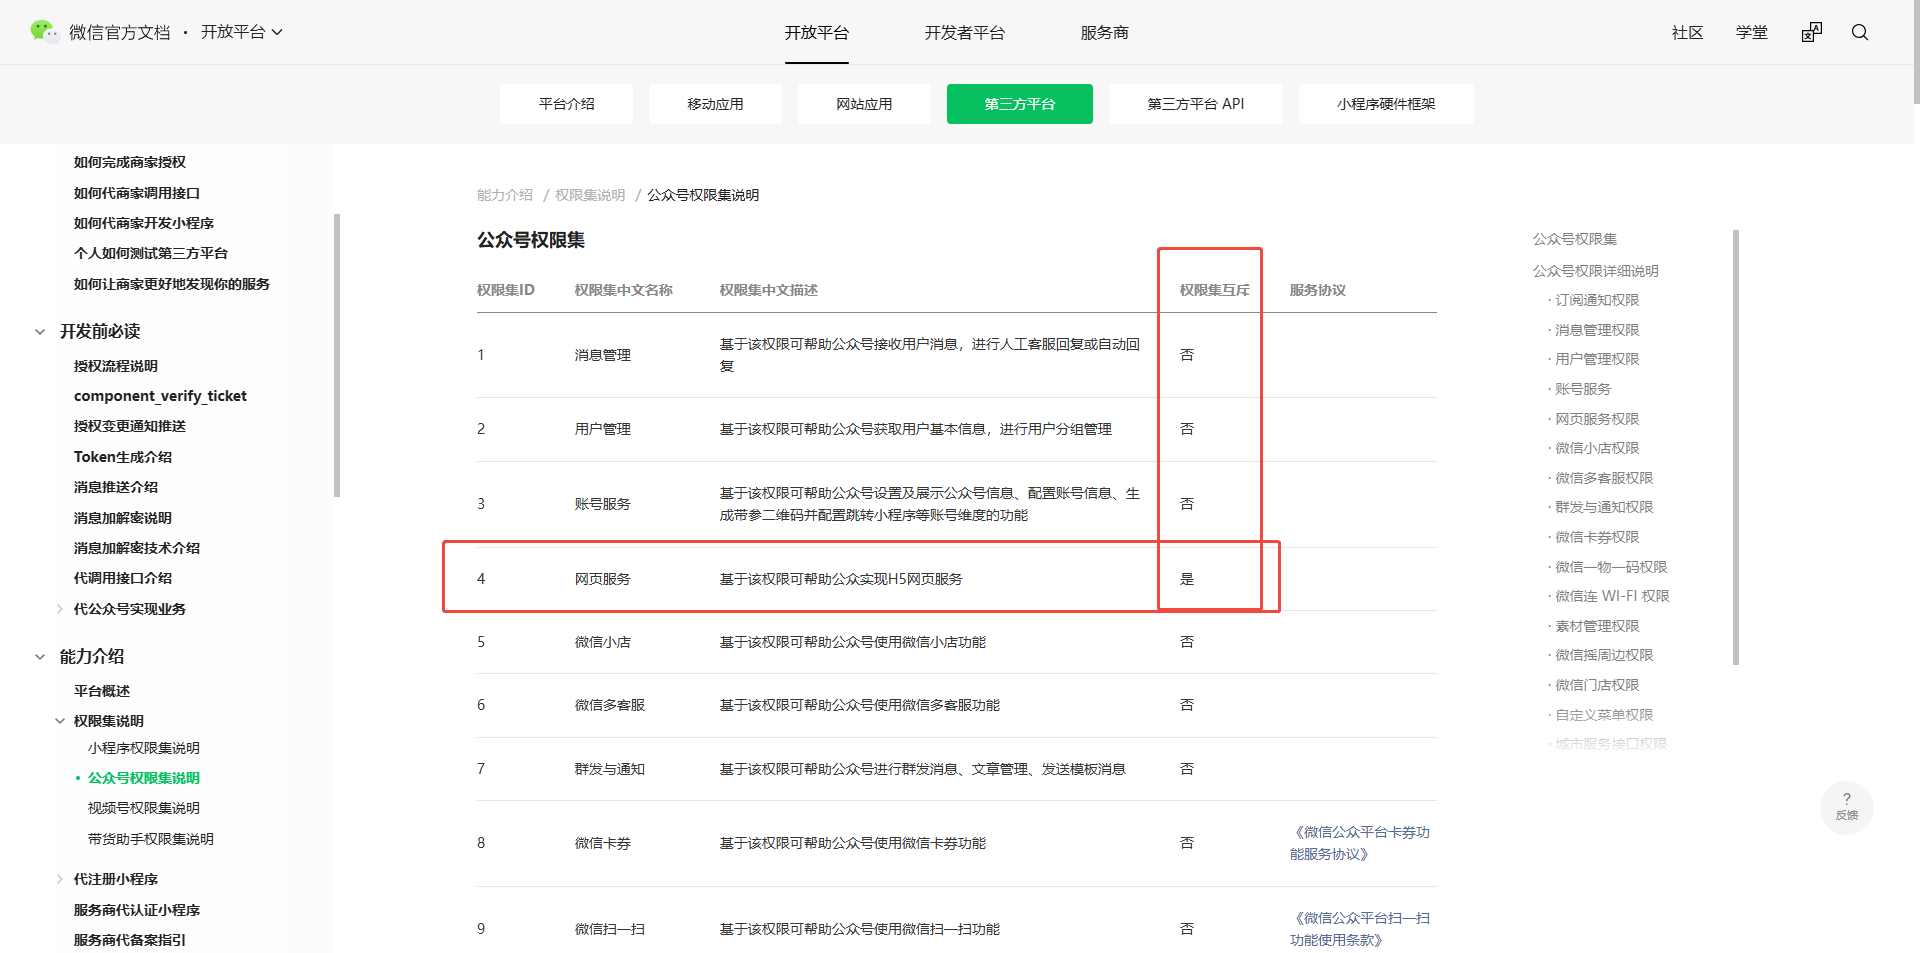Open the 微信公众平台扫一扫功能使用条款 link
Image resolution: width=1920 pixels, height=953 pixels.
(1360, 929)
